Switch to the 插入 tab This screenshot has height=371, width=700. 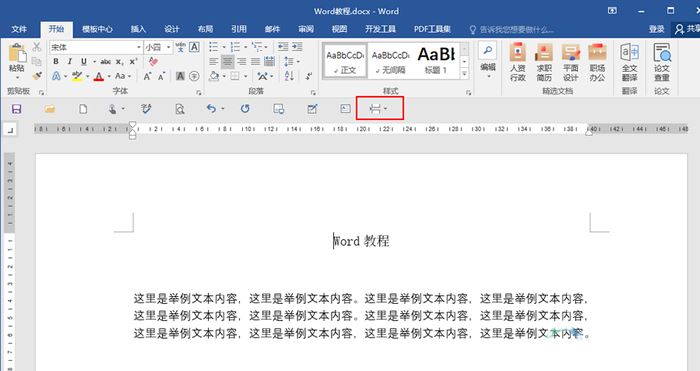click(x=138, y=29)
